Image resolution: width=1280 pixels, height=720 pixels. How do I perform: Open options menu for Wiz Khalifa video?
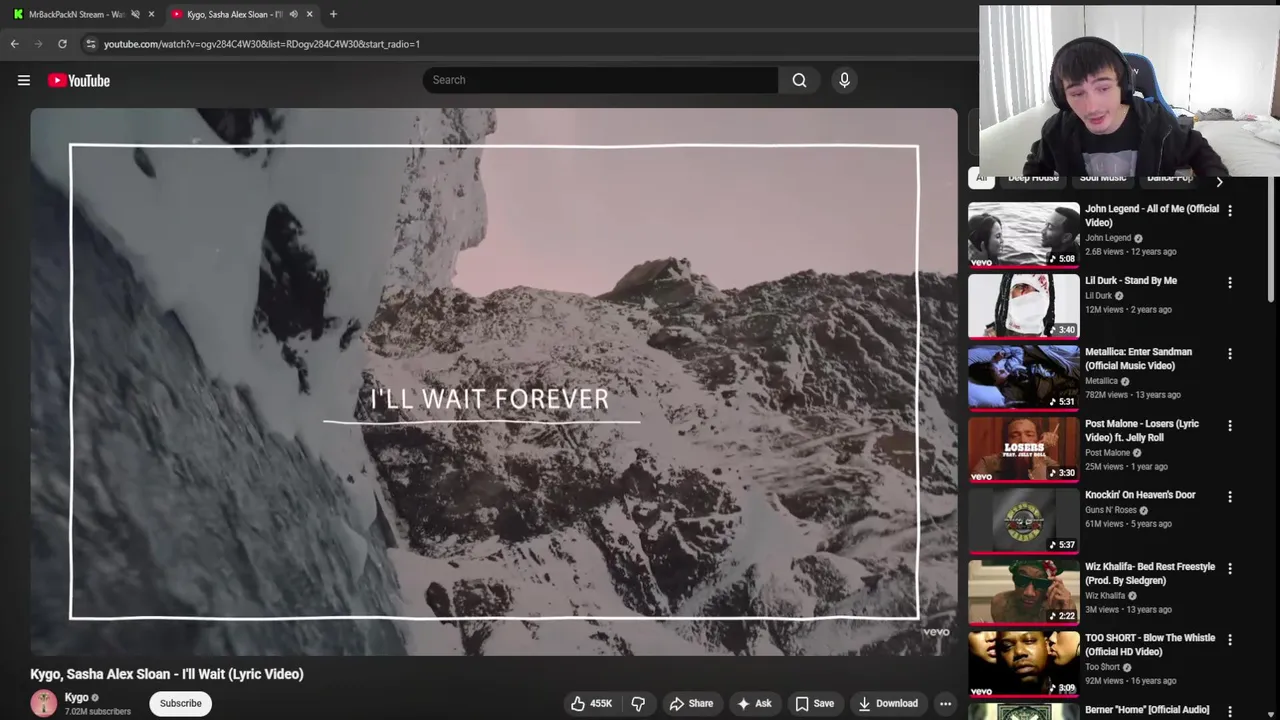(x=1230, y=568)
